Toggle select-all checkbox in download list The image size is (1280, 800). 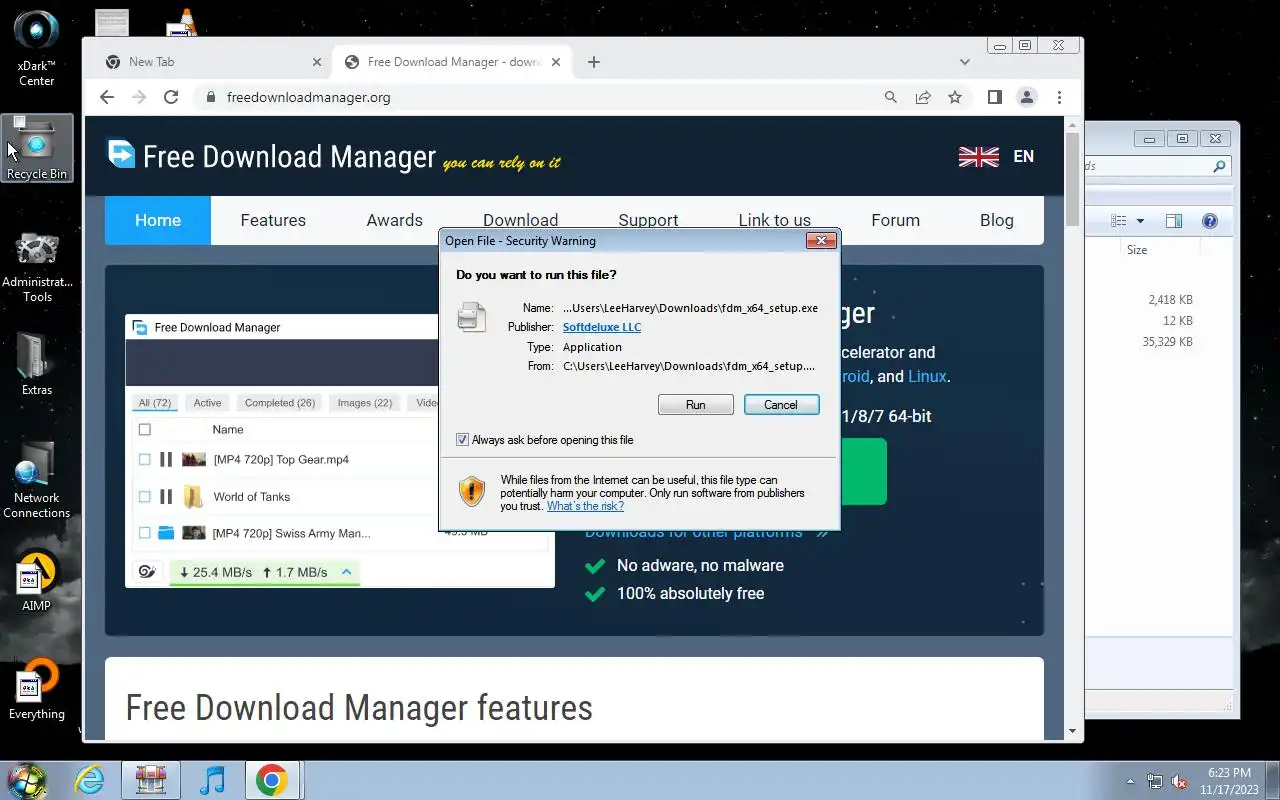click(144, 430)
